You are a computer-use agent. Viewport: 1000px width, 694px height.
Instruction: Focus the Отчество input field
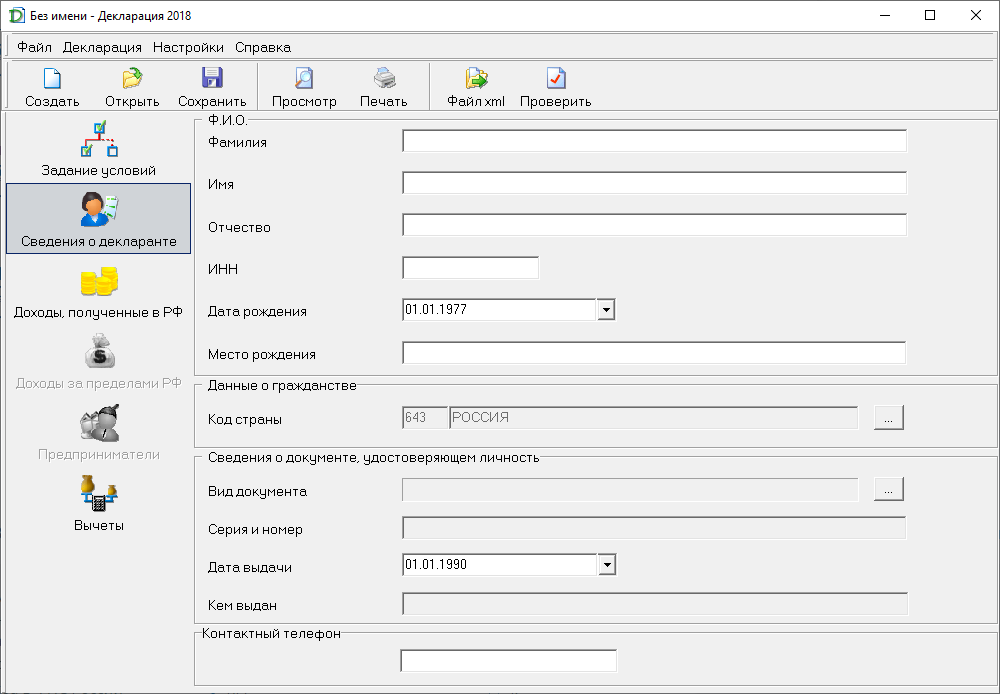click(654, 225)
